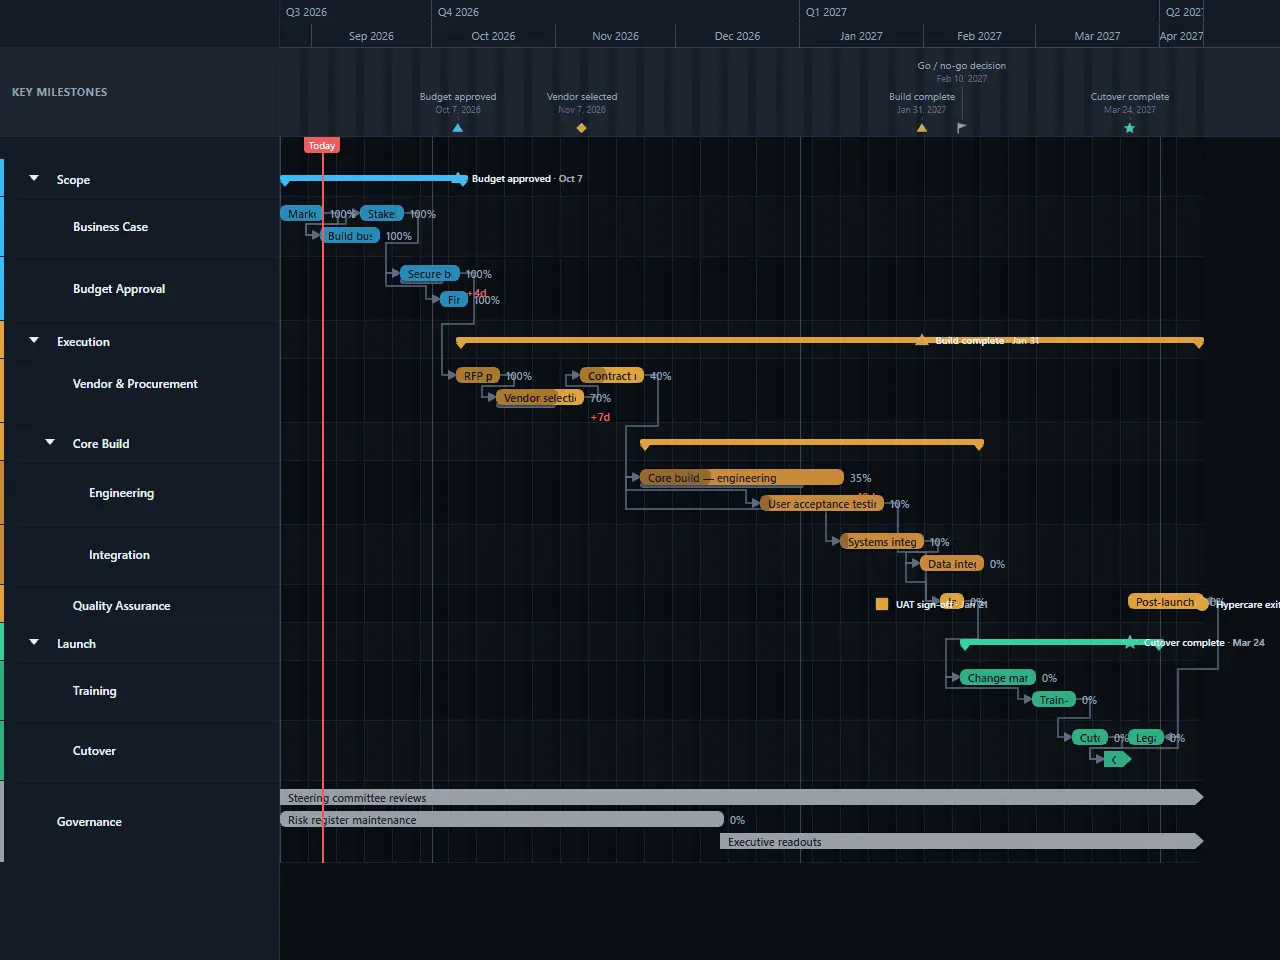The image size is (1280, 960).
Task: Click the triangle on the Execution summary bar
Action: (x=922, y=340)
